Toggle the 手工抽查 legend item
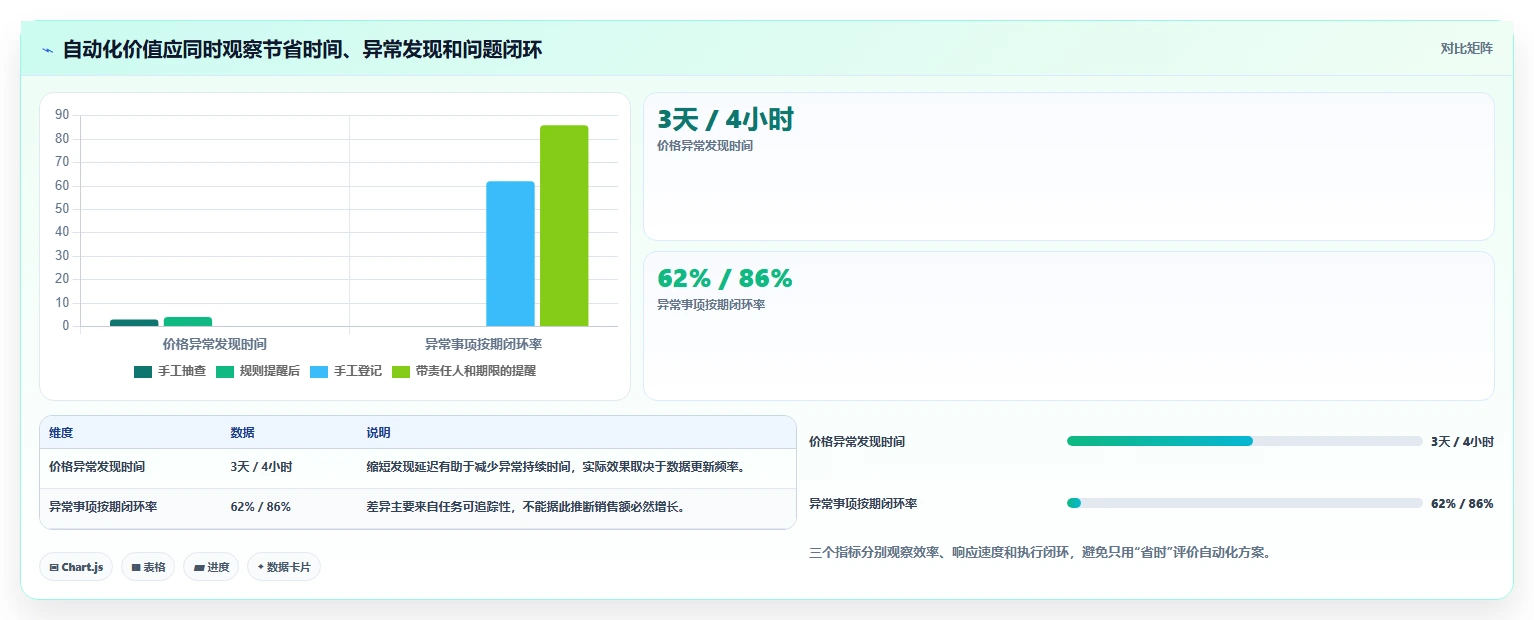Image resolution: width=1534 pixels, height=620 pixels. pyautogui.click(x=170, y=371)
